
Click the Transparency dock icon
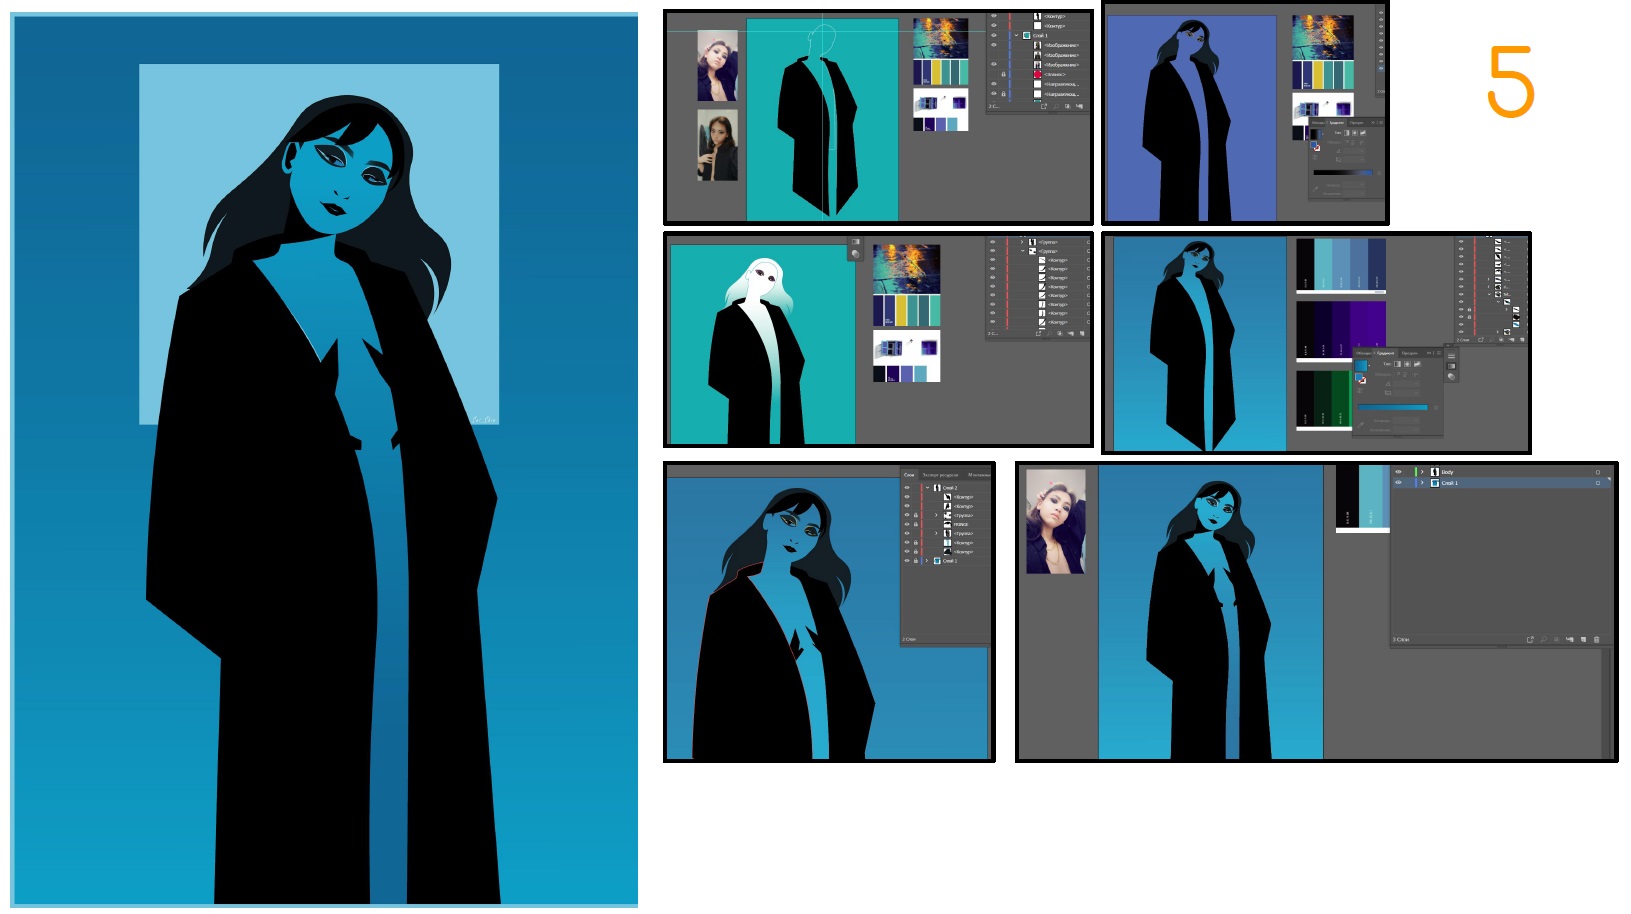(x=1451, y=377)
